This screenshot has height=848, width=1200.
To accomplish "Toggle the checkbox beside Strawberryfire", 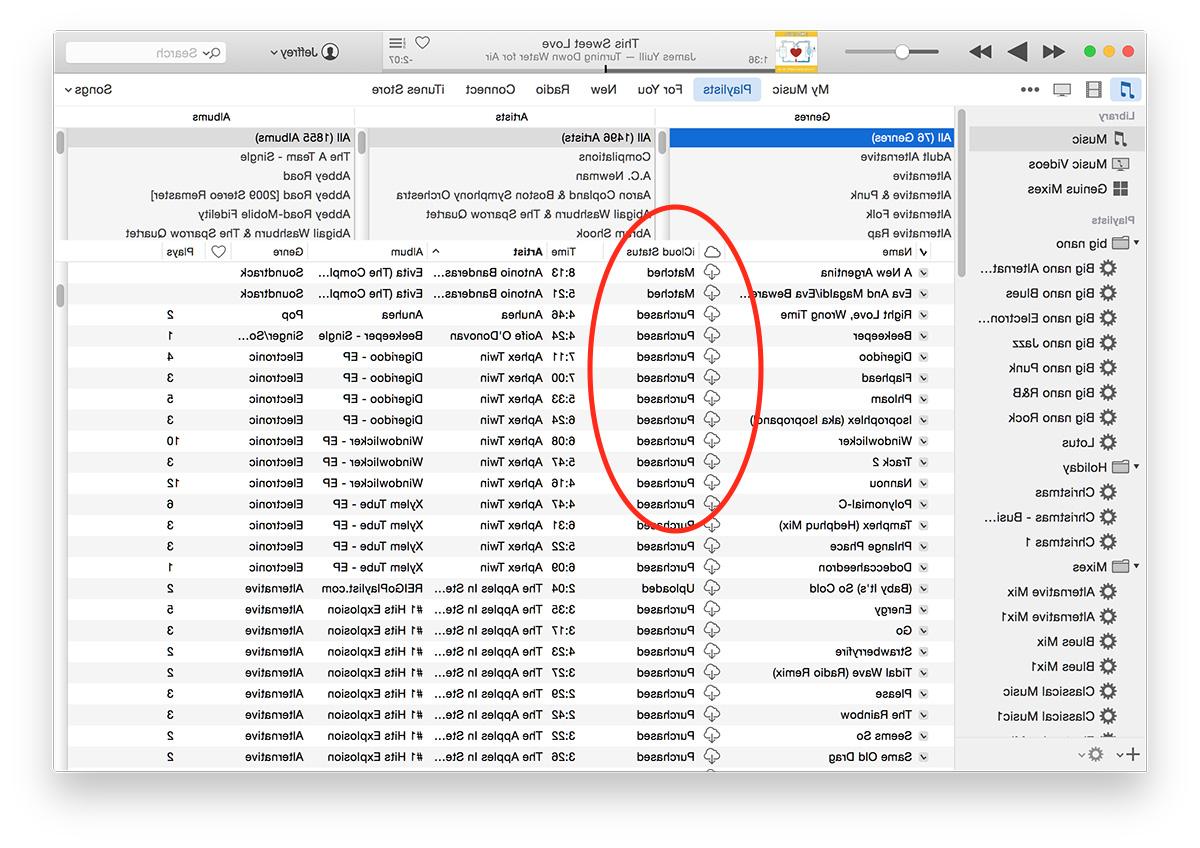I will point(923,651).
